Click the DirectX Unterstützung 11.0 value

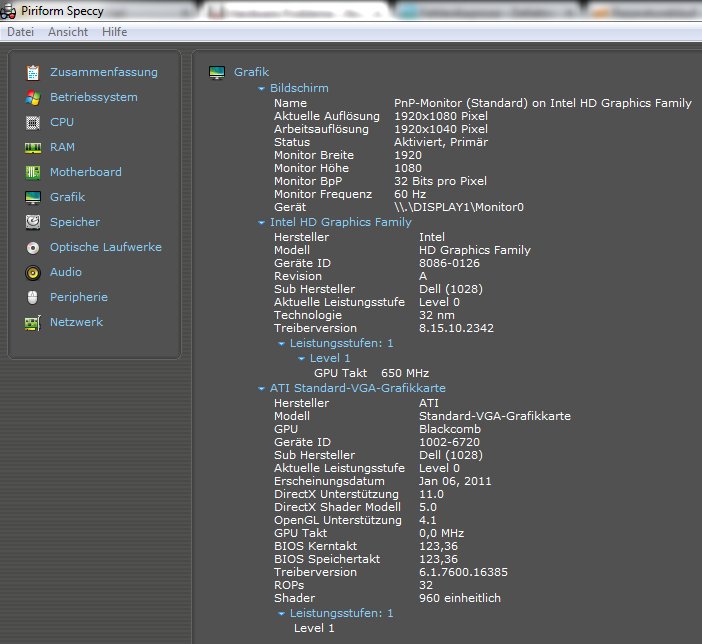tap(431, 494)
